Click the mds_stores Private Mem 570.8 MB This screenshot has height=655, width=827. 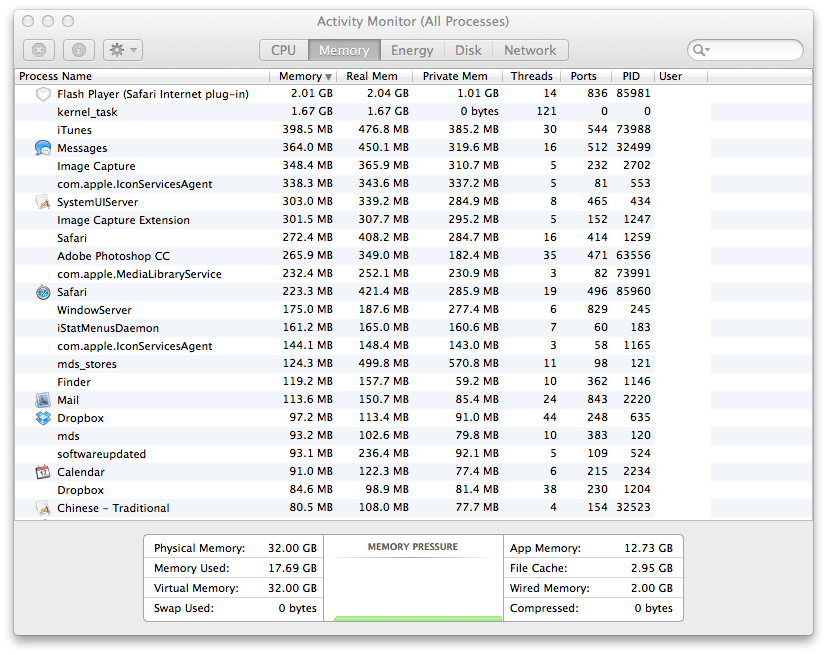473,363
